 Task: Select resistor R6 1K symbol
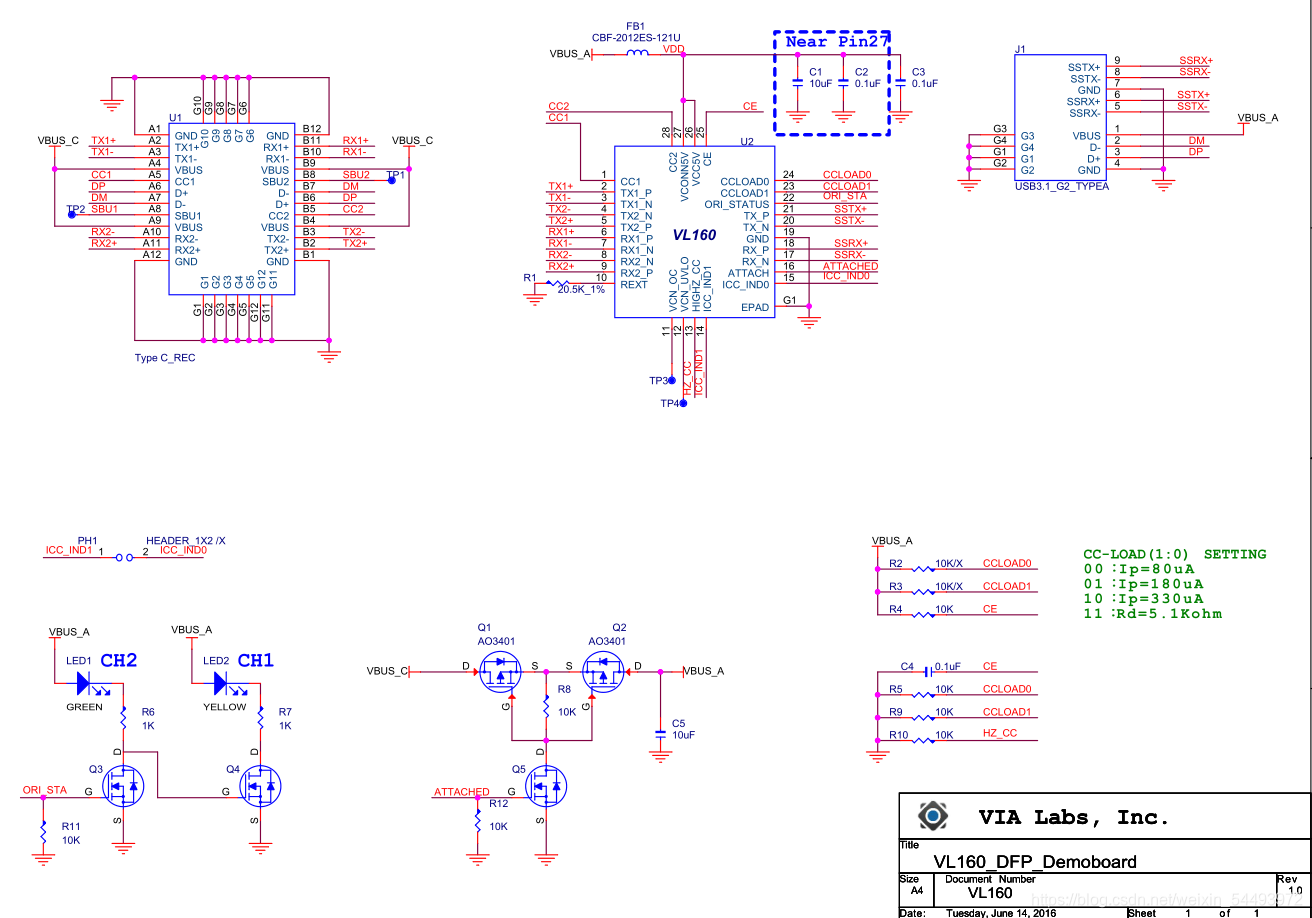123,718
